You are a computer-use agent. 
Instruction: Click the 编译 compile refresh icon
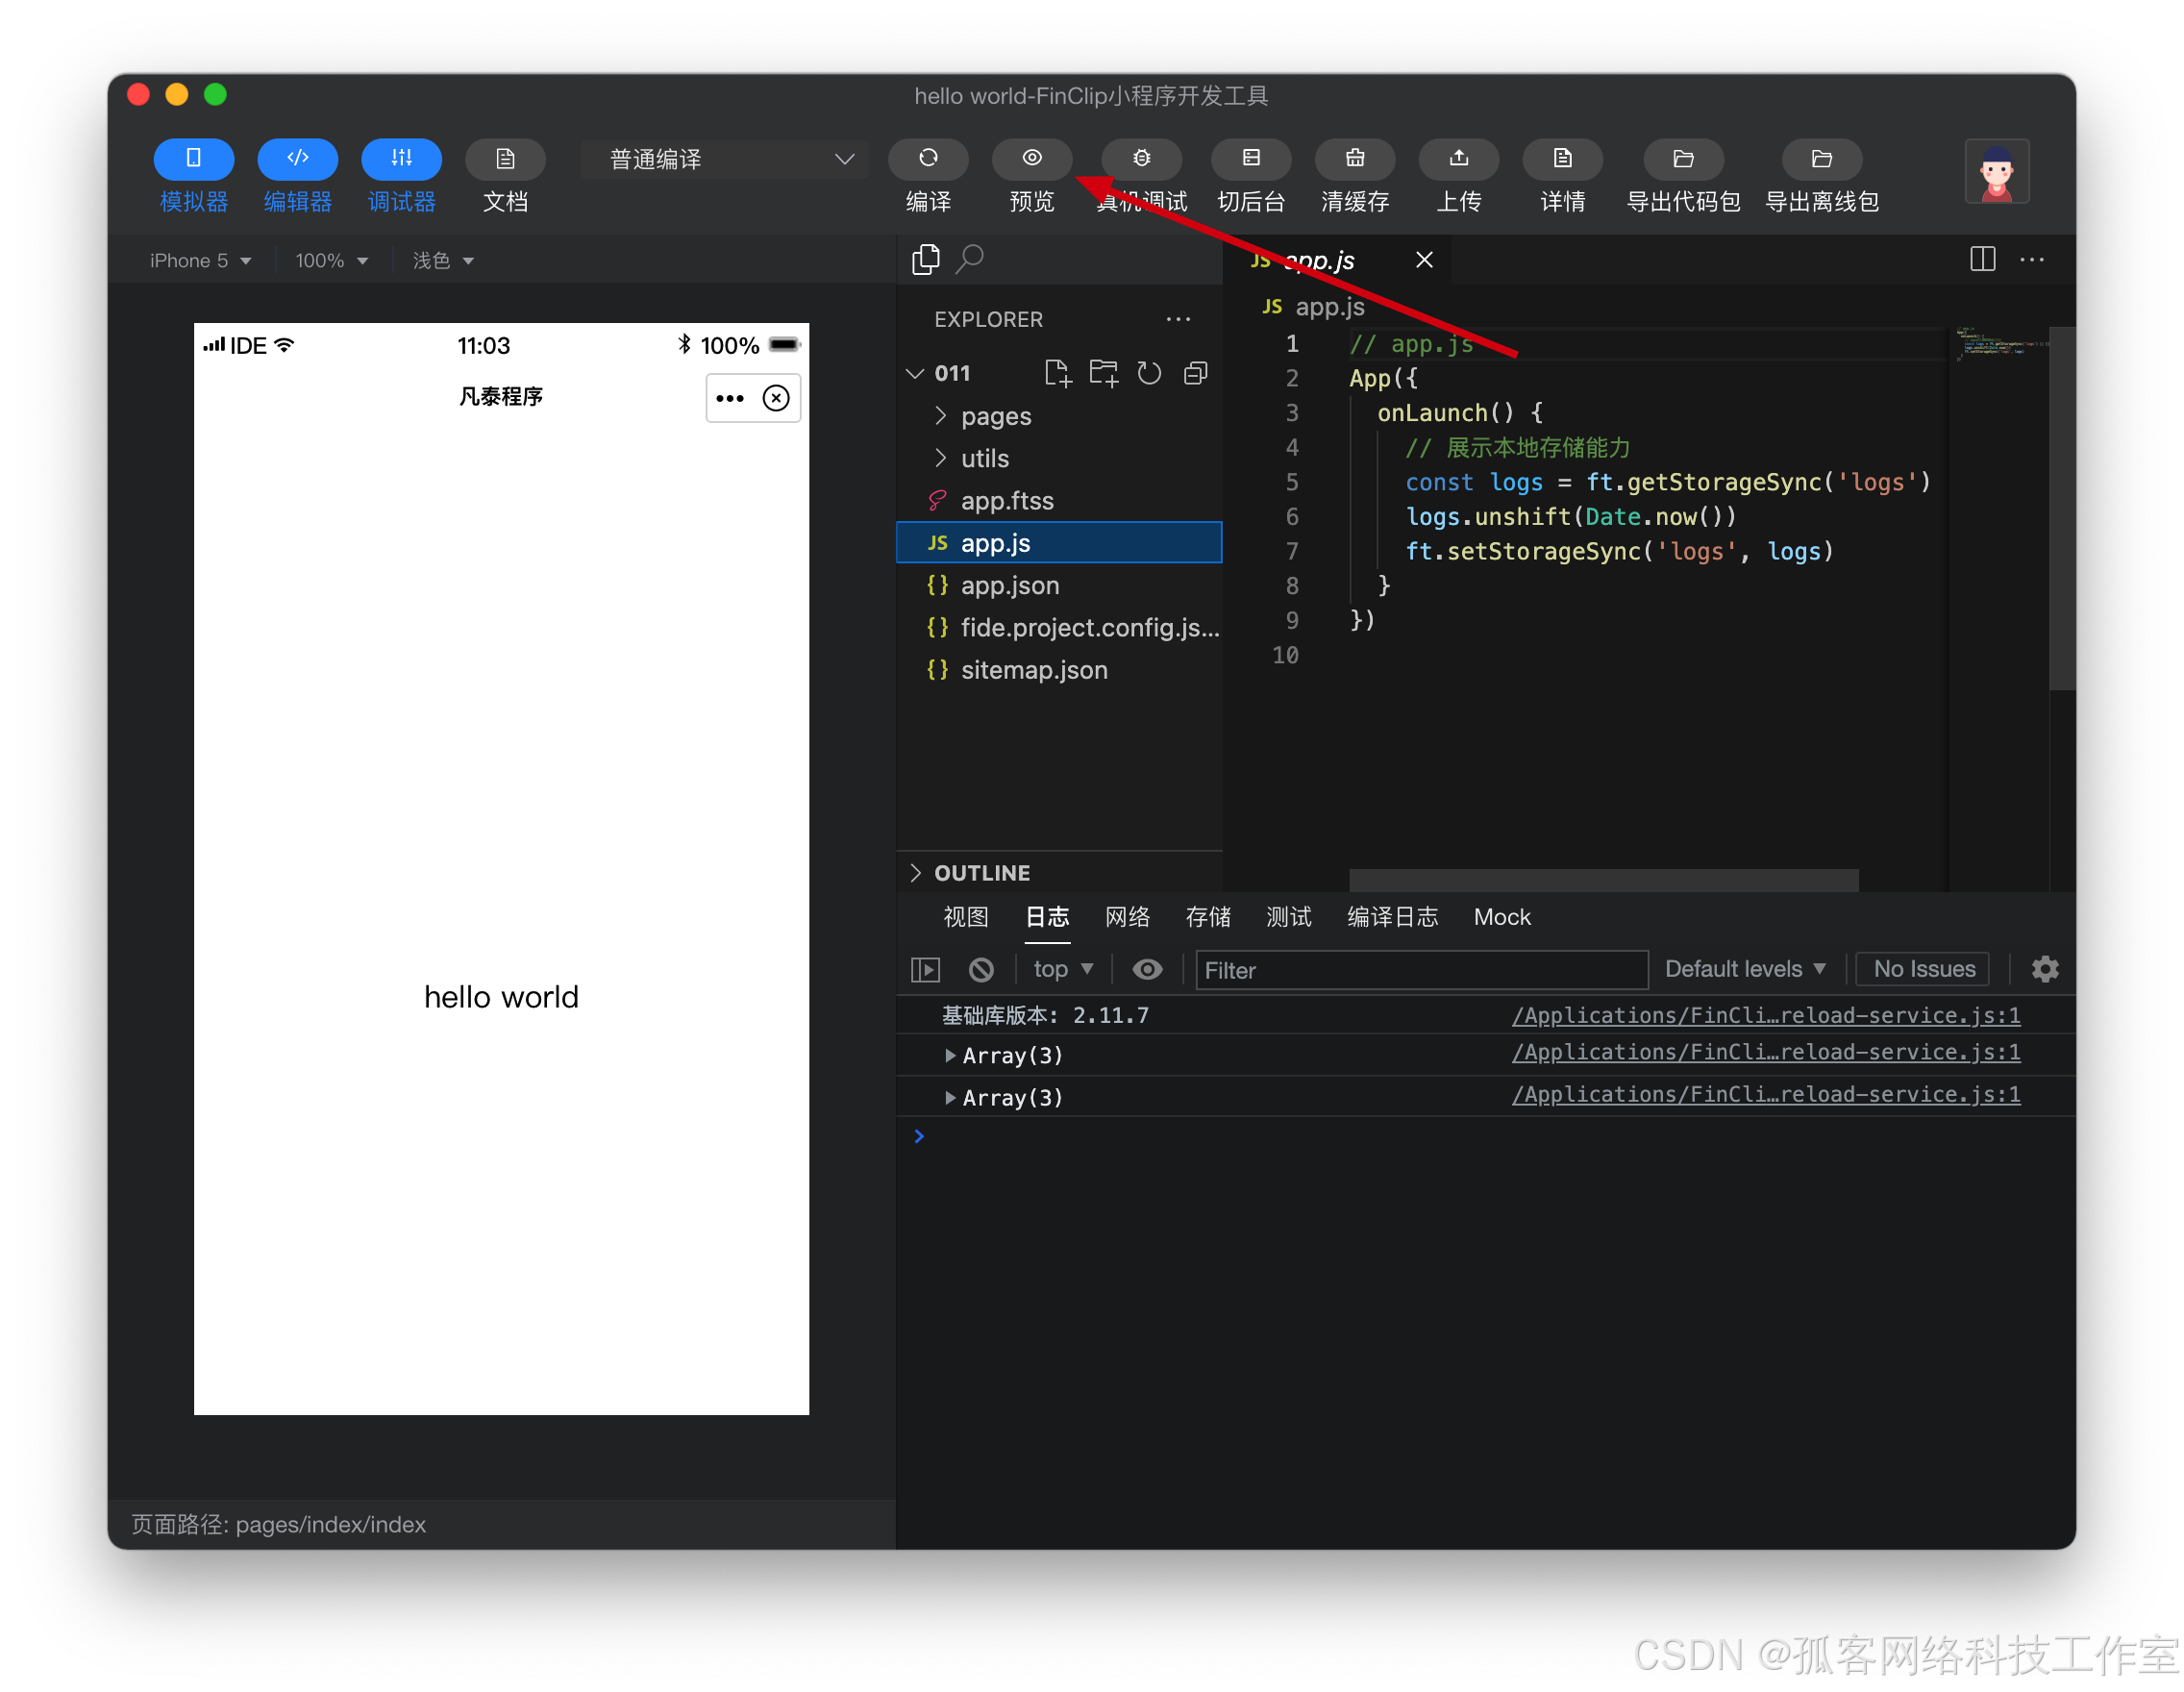[927, 158]
